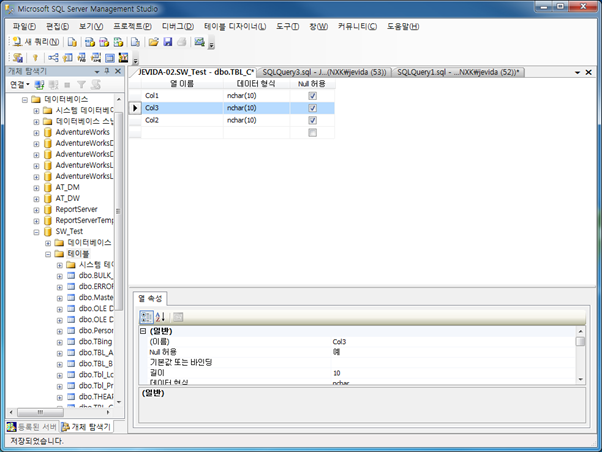Click the Filter funnel icon in Object Explorer
The width and height of the screenshot is (602, 452).
(81, 84)
